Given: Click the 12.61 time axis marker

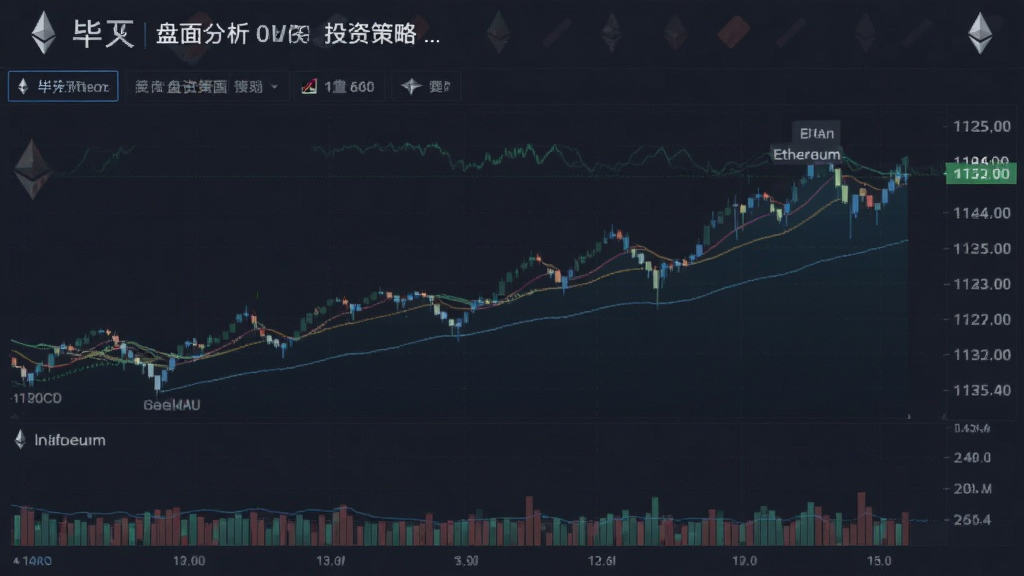Looking at the screenshot, I should click(601, 561).
